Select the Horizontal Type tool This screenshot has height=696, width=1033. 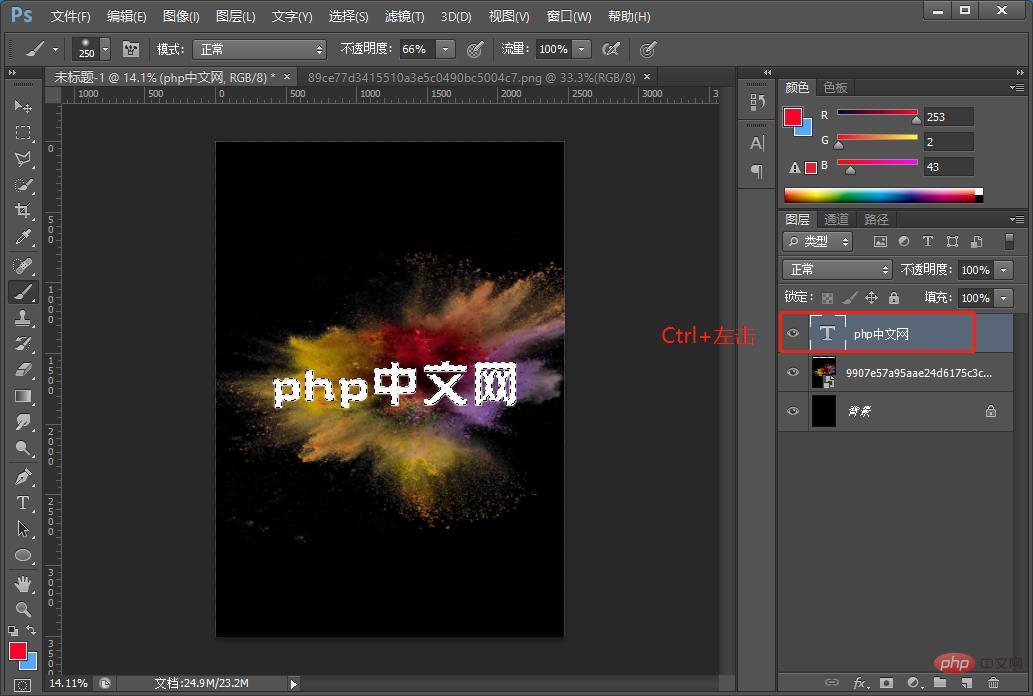(23, 503)
